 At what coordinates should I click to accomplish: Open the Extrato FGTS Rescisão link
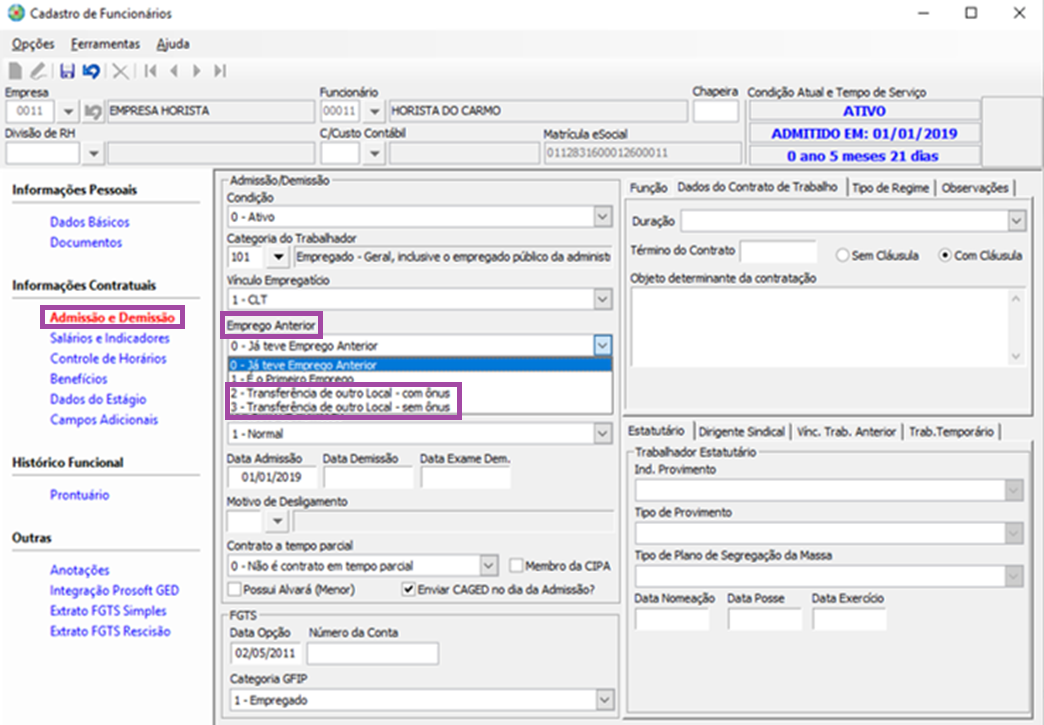tap(110, 631)
